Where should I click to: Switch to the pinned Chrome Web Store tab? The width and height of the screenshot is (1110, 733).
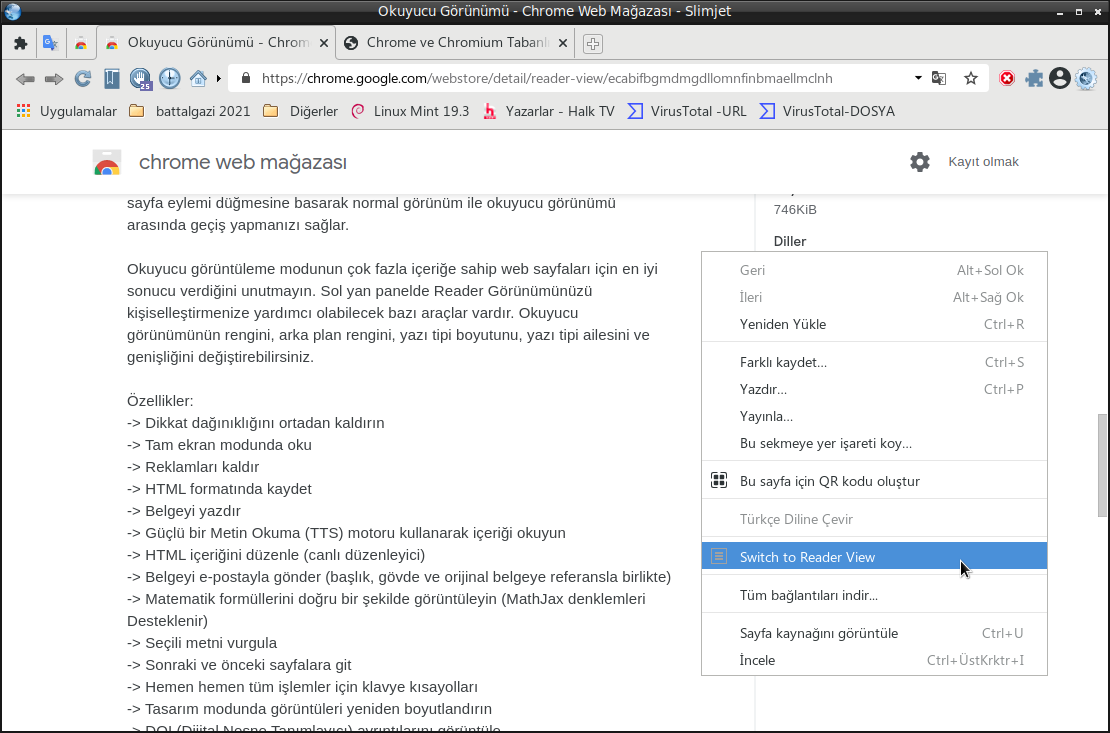[x=81, y=43]
